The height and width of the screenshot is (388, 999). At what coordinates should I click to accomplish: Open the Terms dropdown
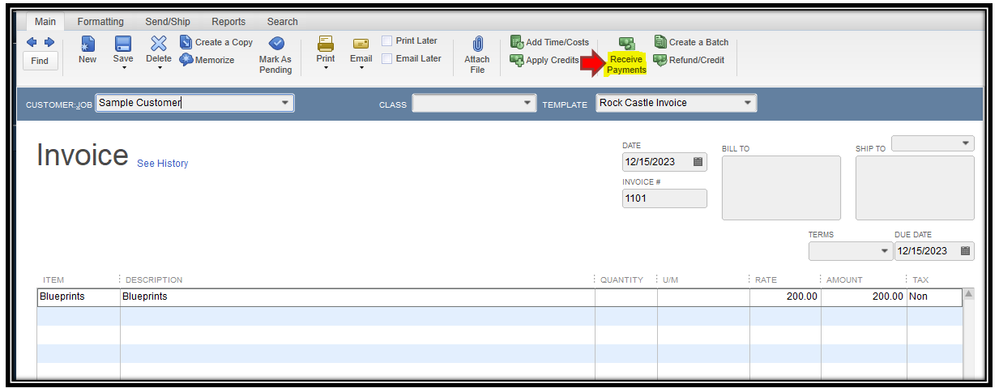885,251
